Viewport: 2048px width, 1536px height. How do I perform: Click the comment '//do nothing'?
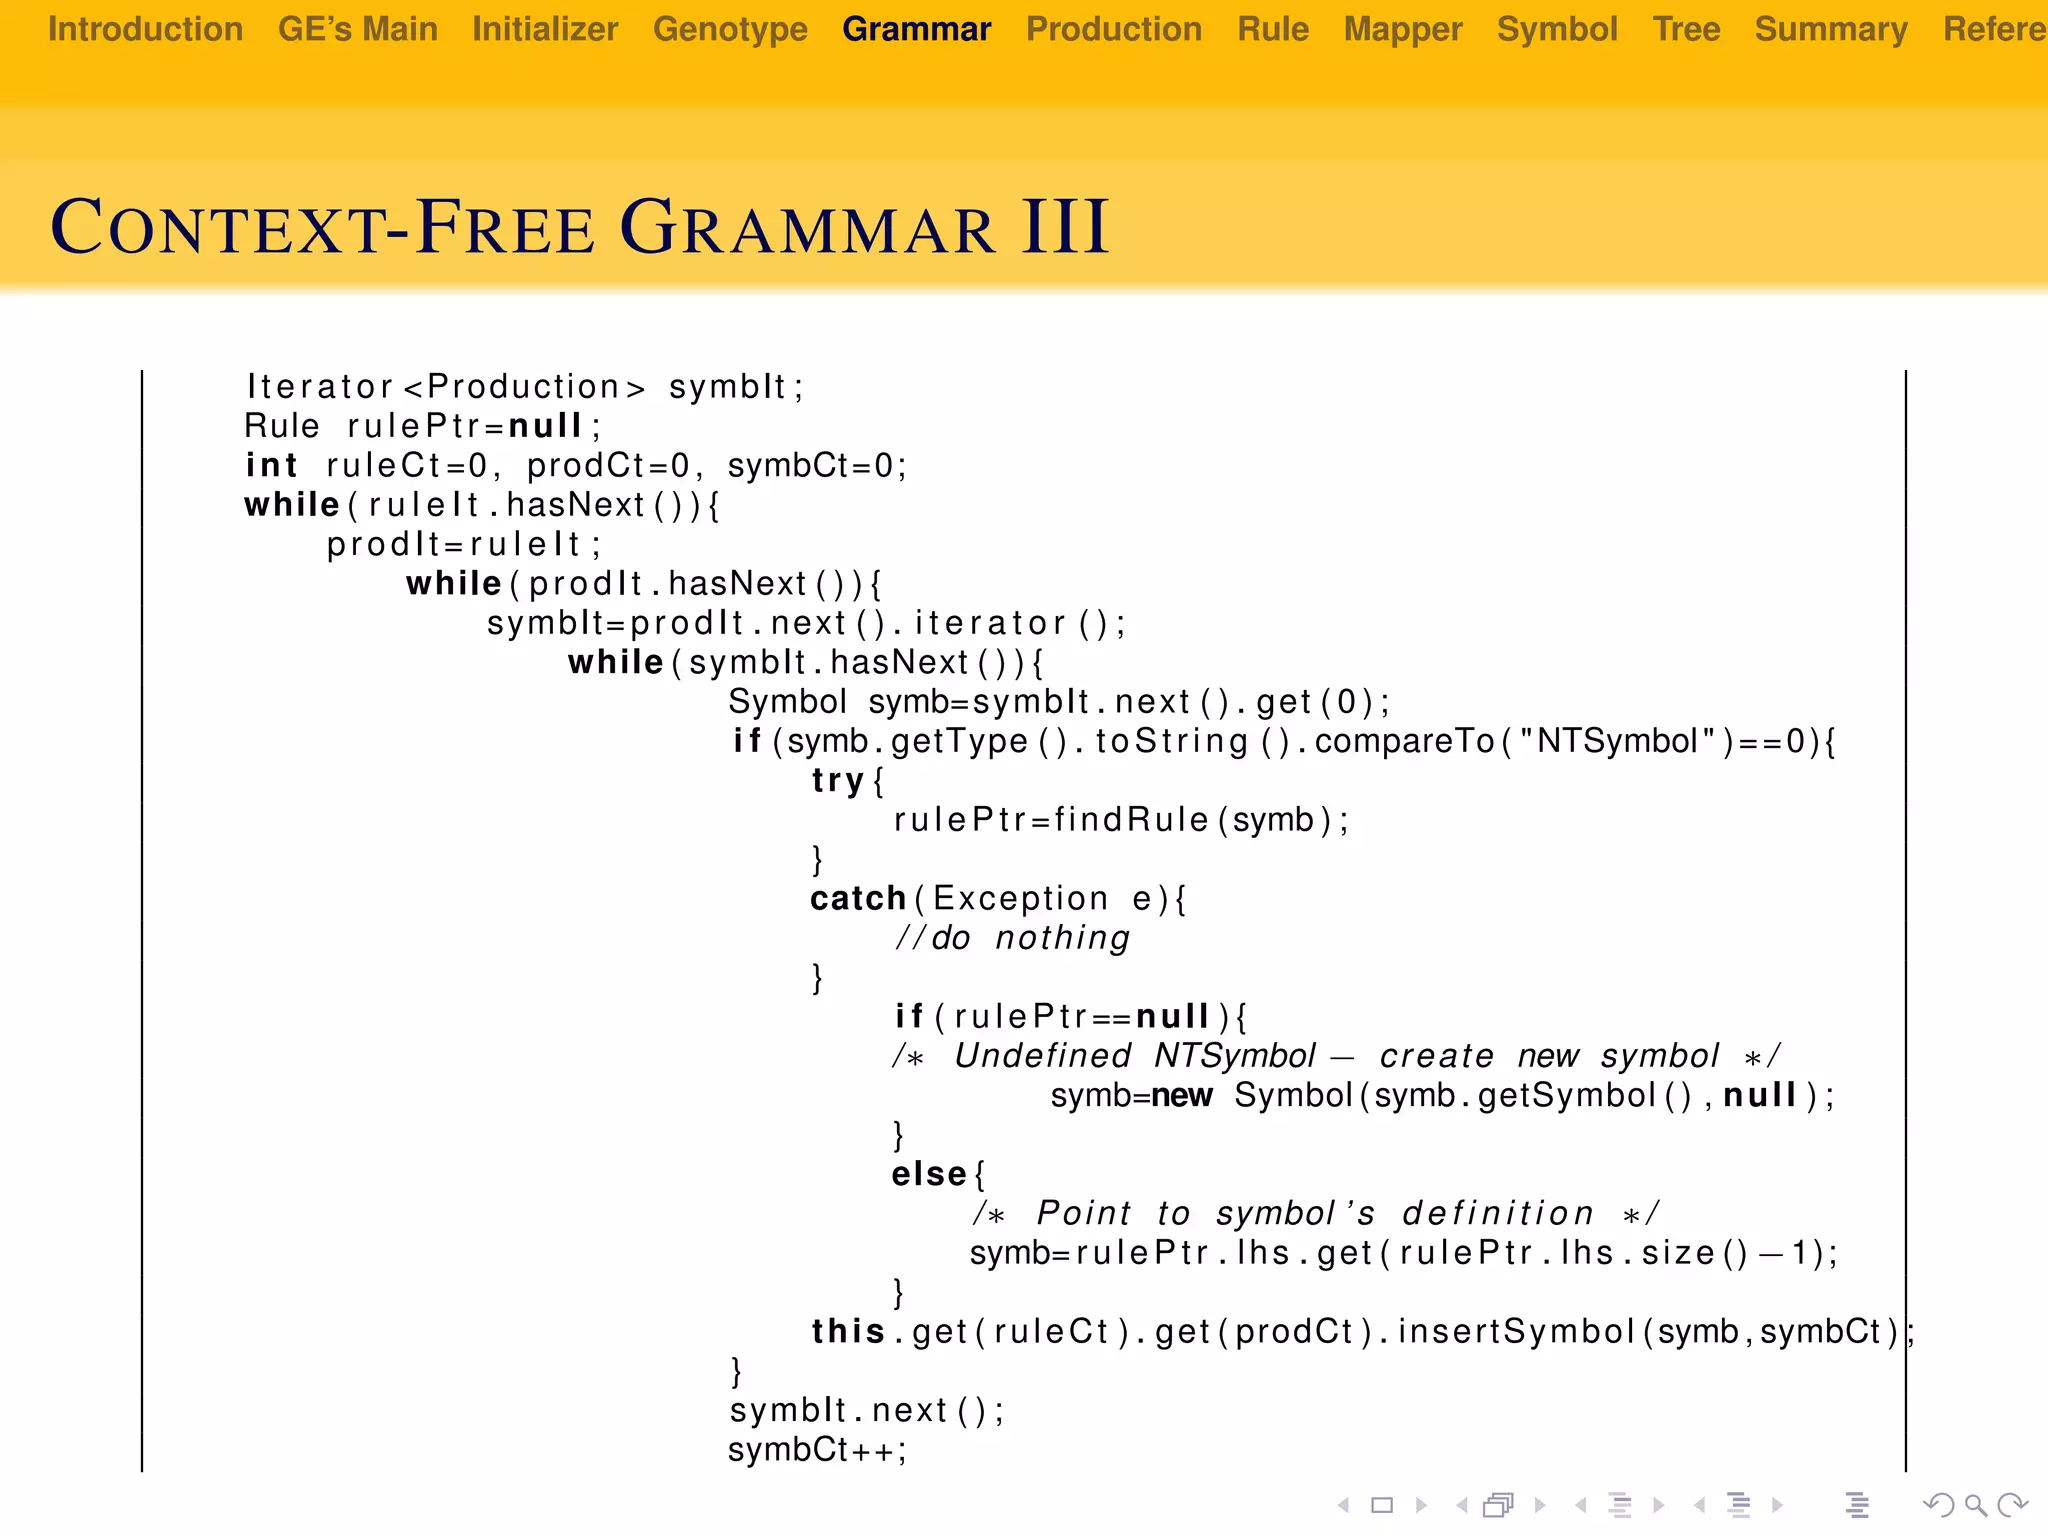click(x=1012, y=938)
